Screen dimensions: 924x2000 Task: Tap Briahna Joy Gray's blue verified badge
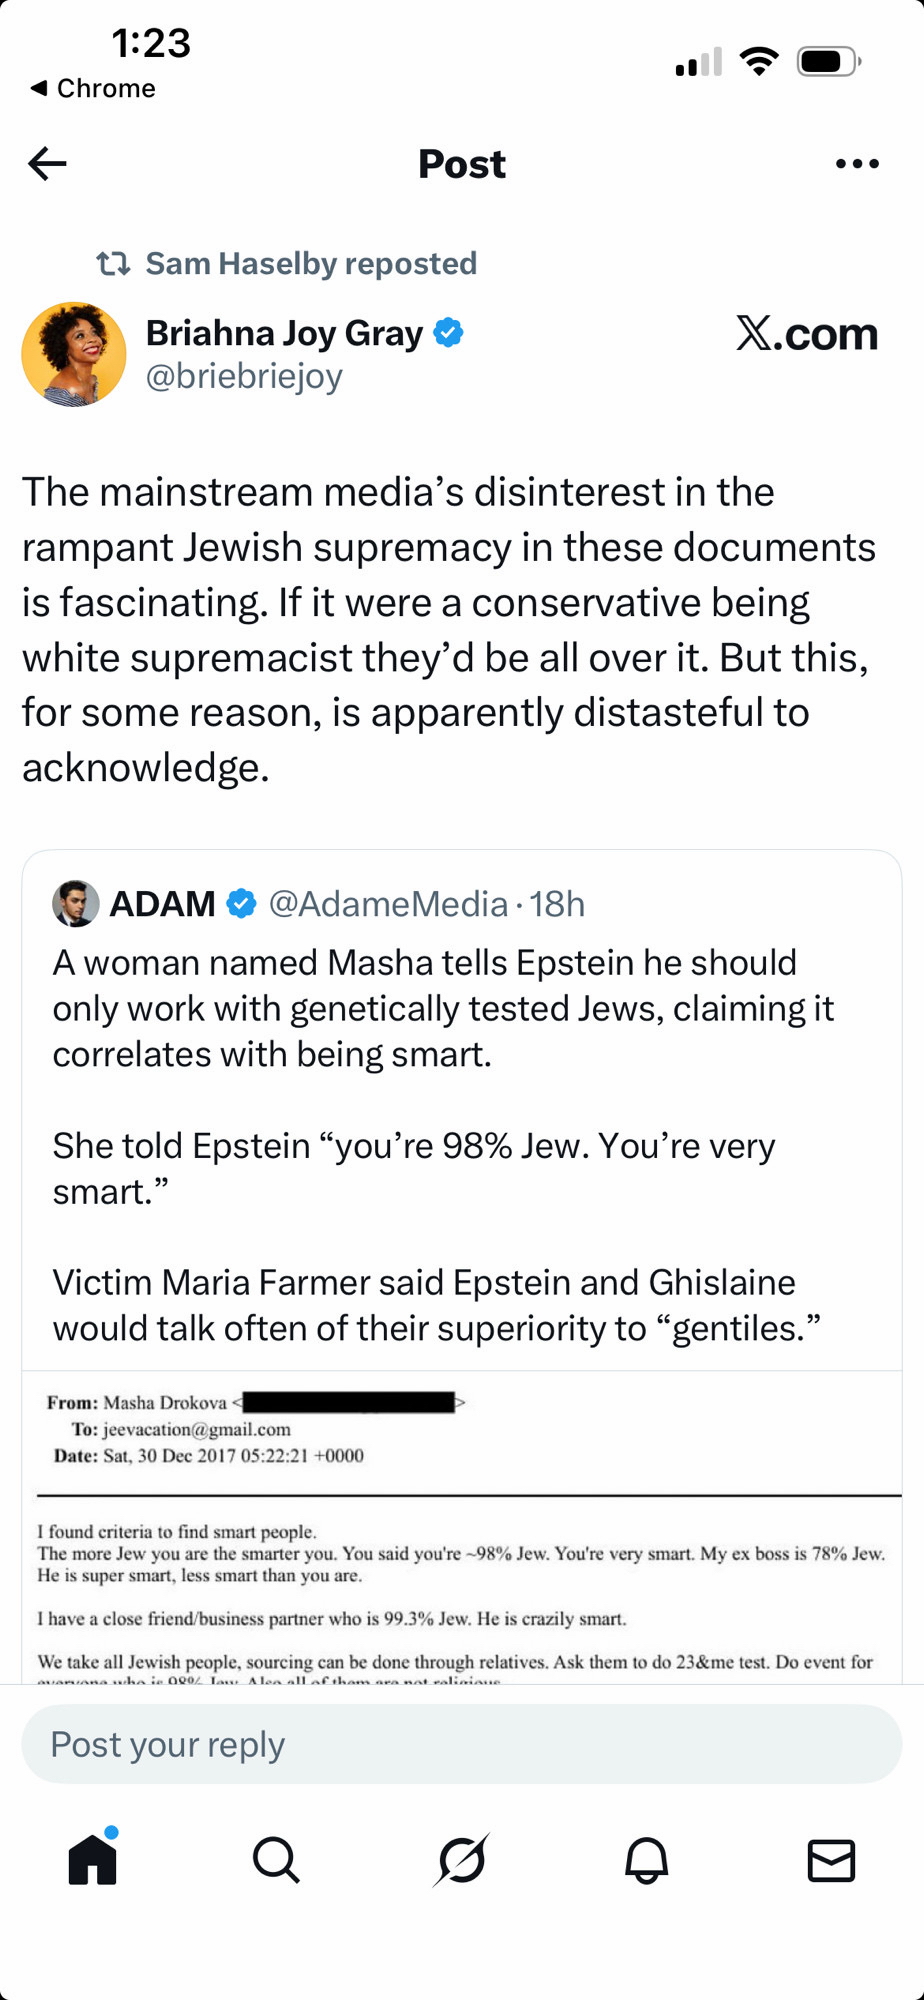click(449, 333)
